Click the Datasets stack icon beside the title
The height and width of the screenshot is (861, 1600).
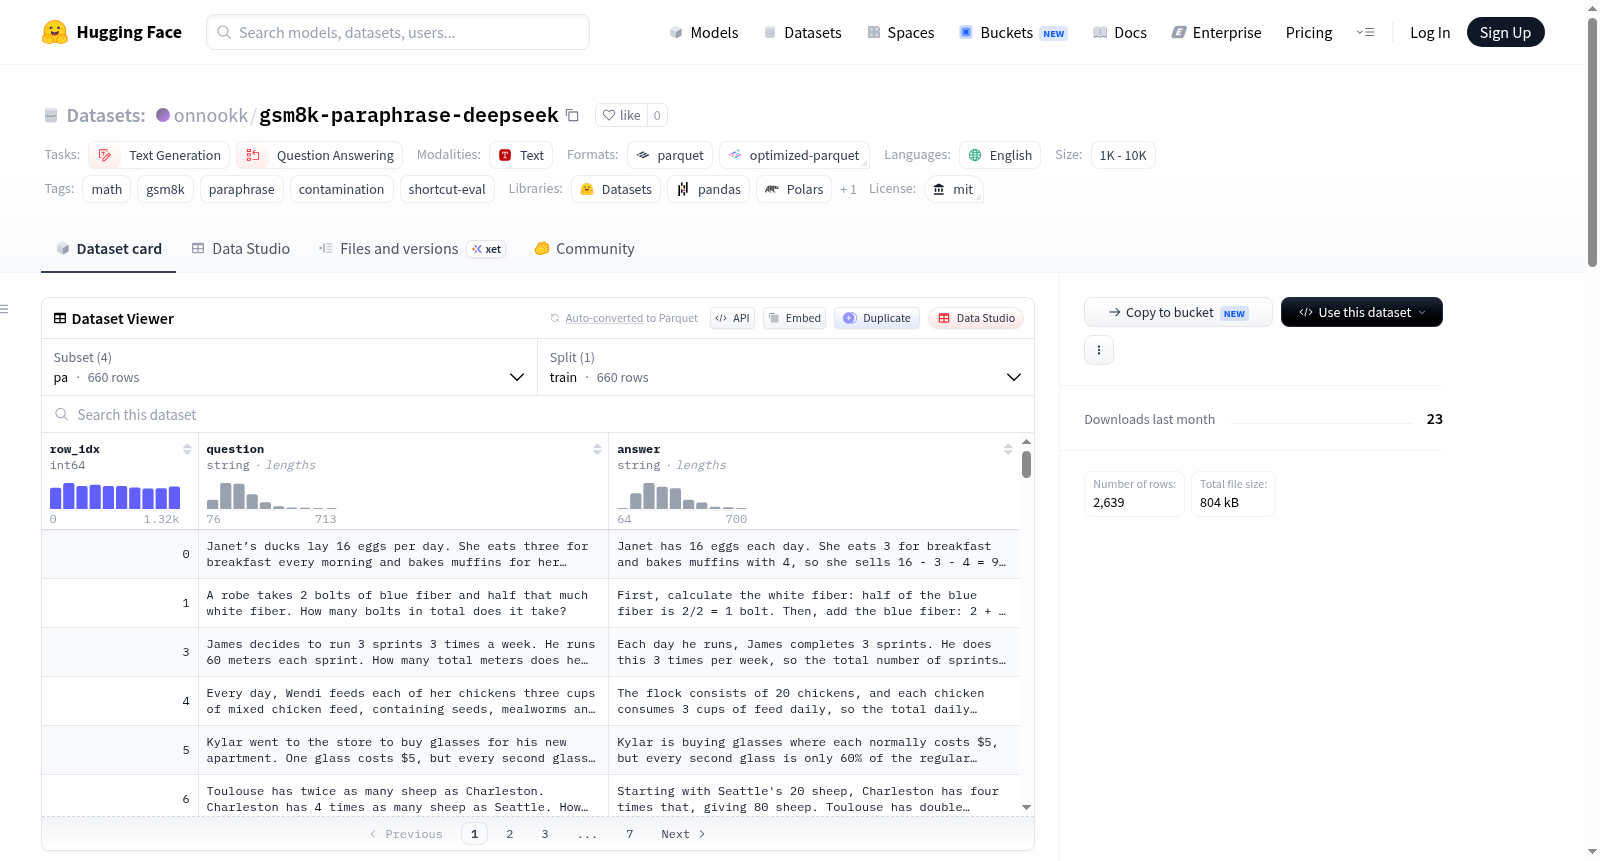pos(51,116)
